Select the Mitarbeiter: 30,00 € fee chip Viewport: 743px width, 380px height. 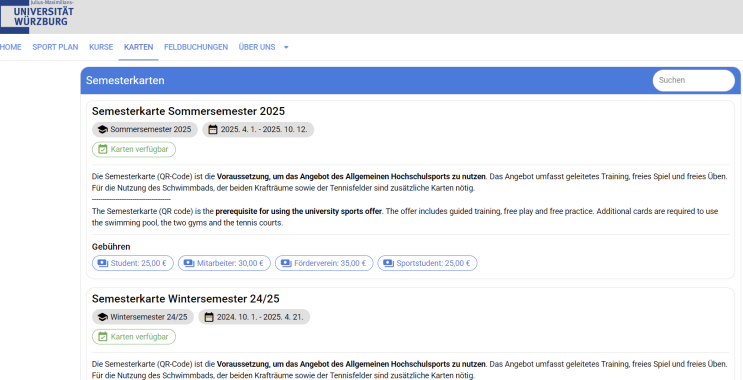click(x=224, y=263)
